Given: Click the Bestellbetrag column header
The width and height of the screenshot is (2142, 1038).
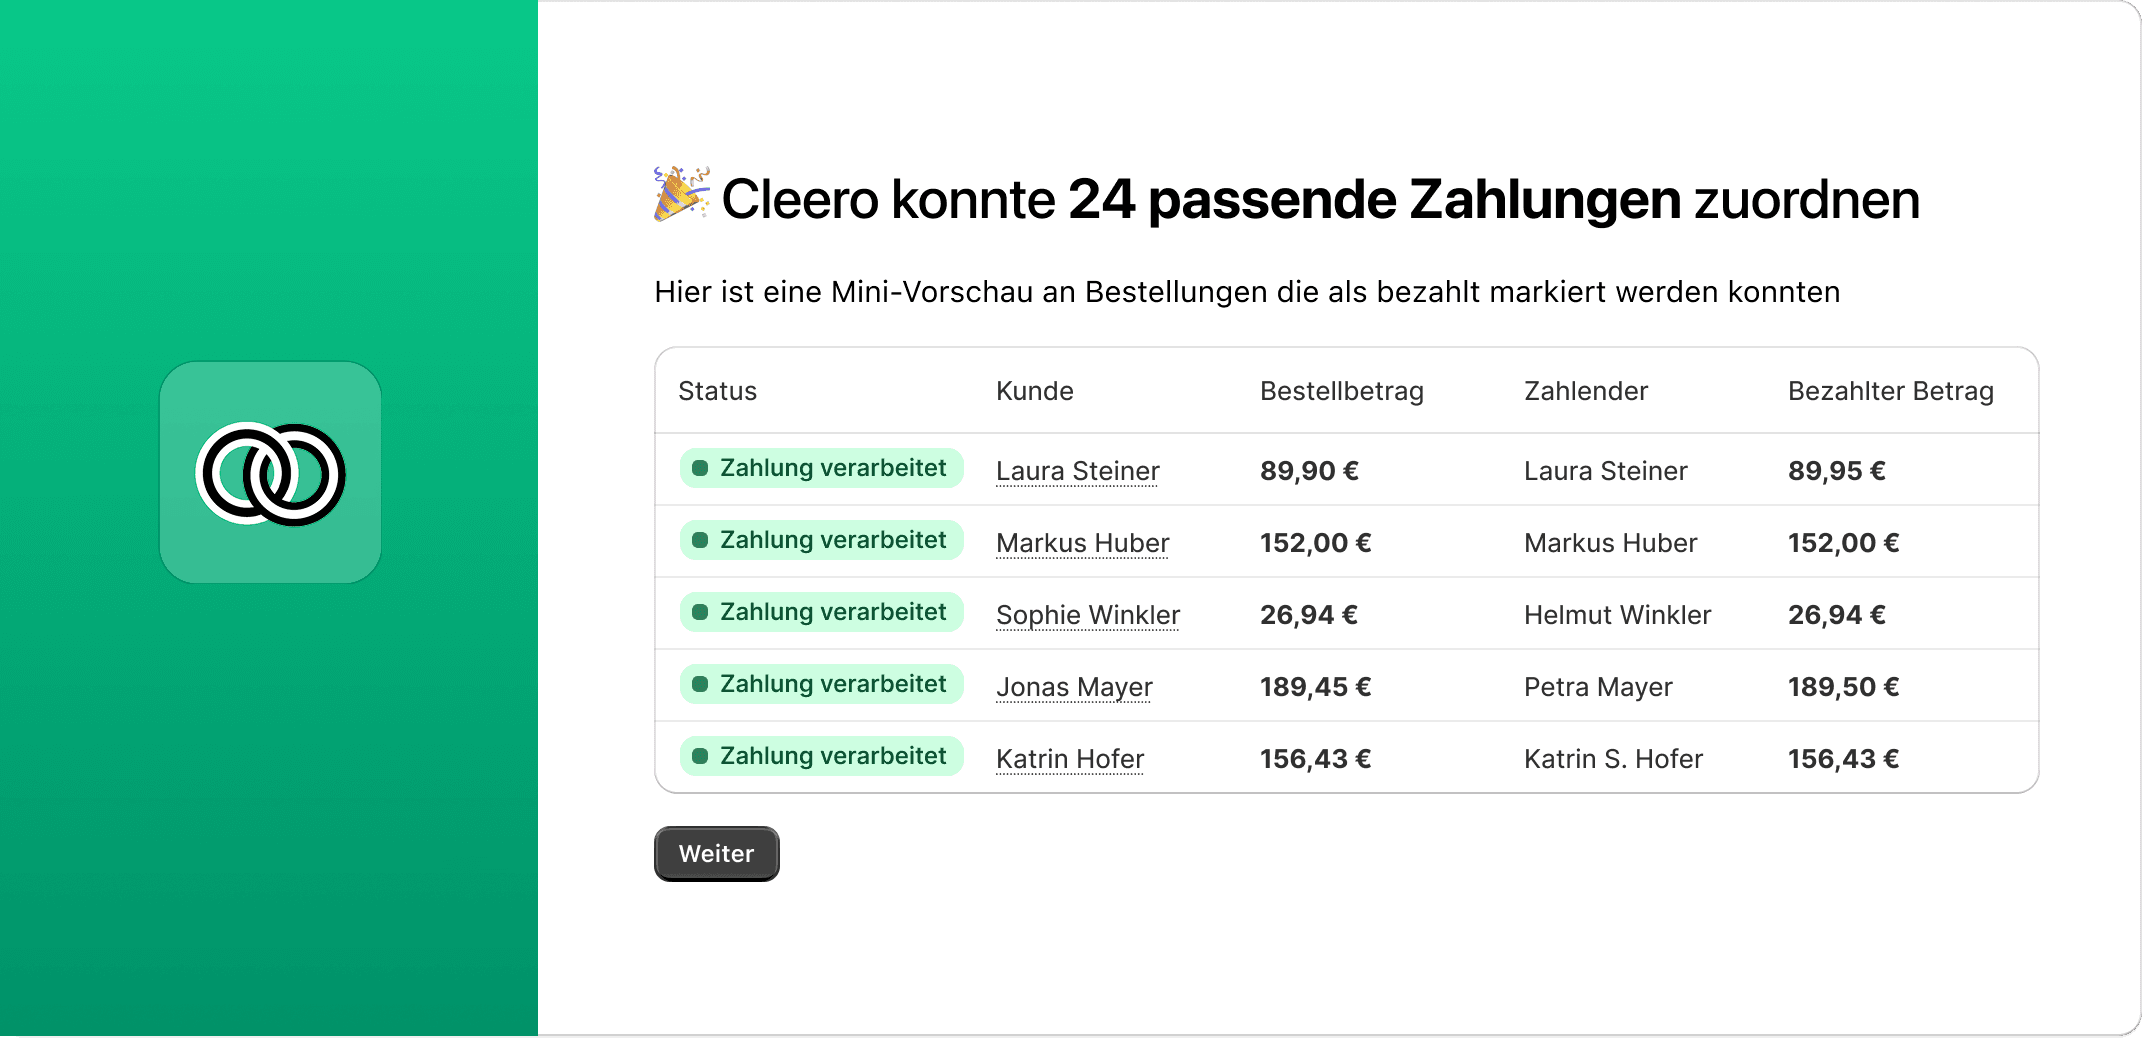Looking at the screenshot, I should (x=1341, y=391).
